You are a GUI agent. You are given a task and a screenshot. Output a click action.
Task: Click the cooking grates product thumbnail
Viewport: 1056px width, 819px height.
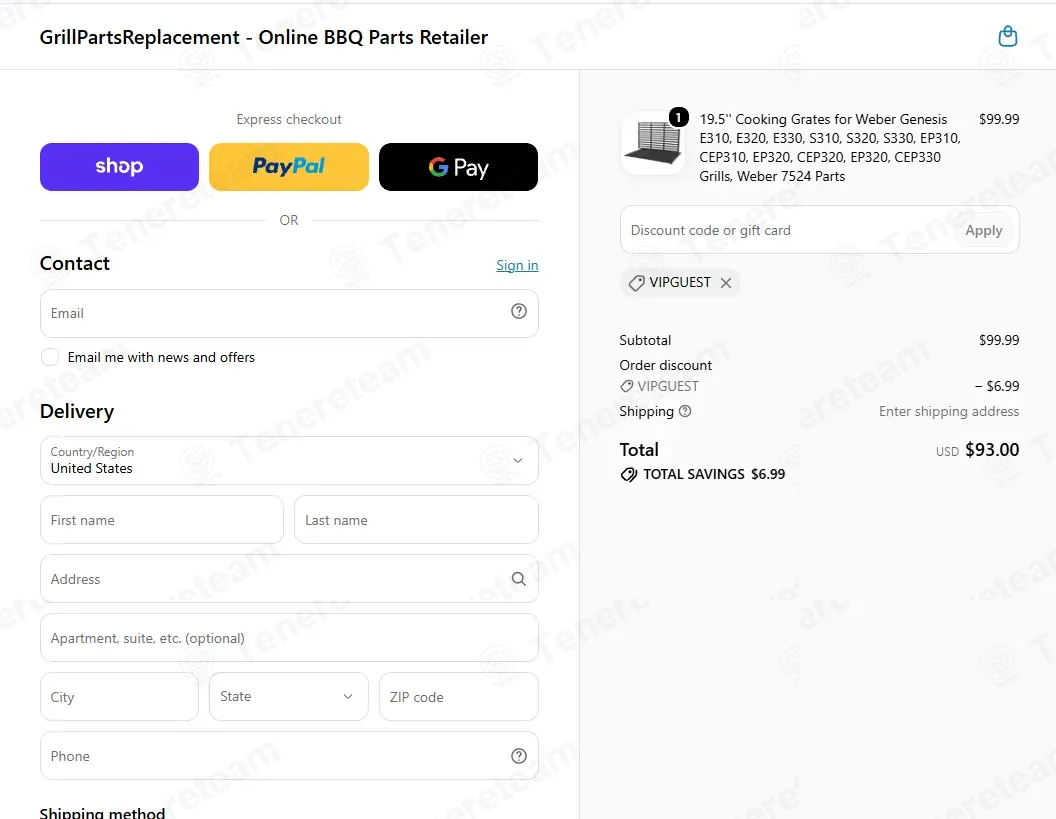[x=653, y=143]
